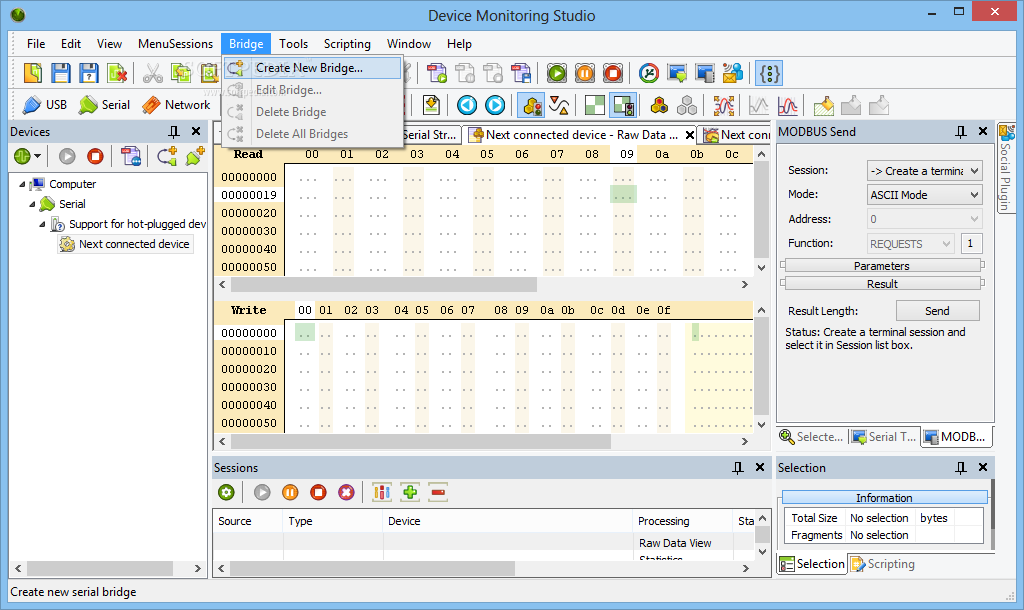Close the Devices panel
This screenshot has width=1024, height=610.
(x=196, y=132)
